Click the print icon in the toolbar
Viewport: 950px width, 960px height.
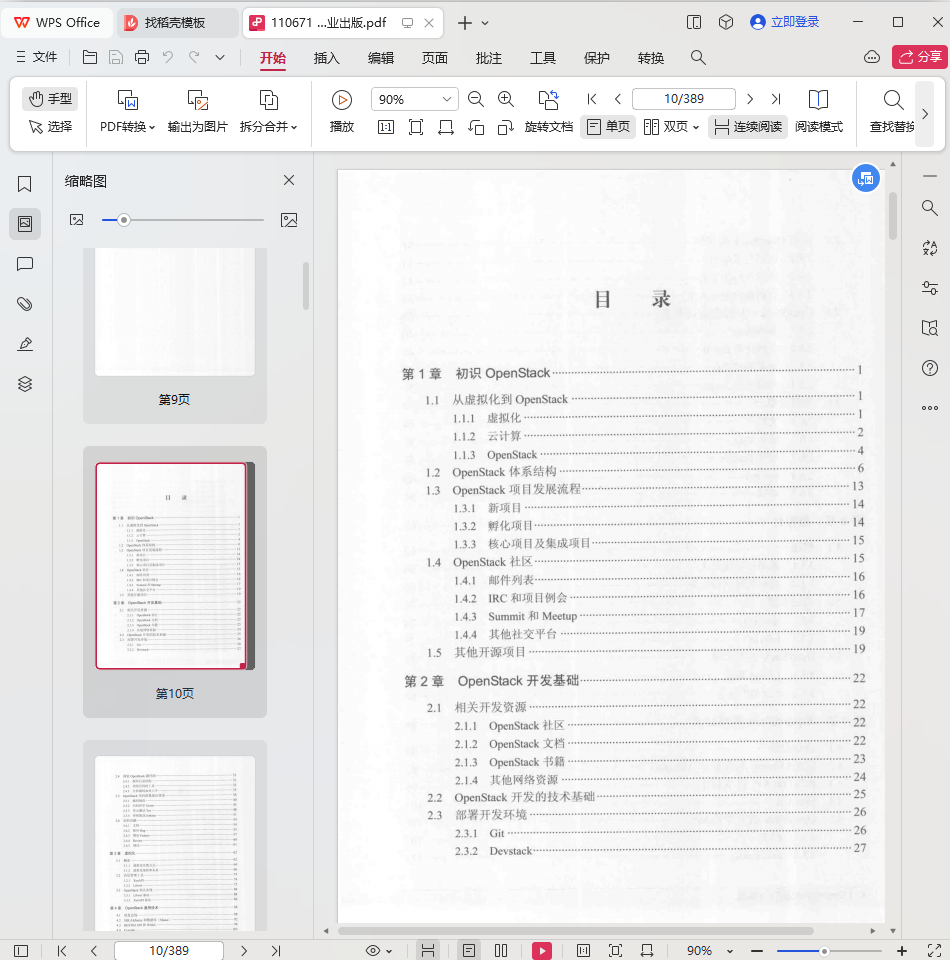(142, 58)
